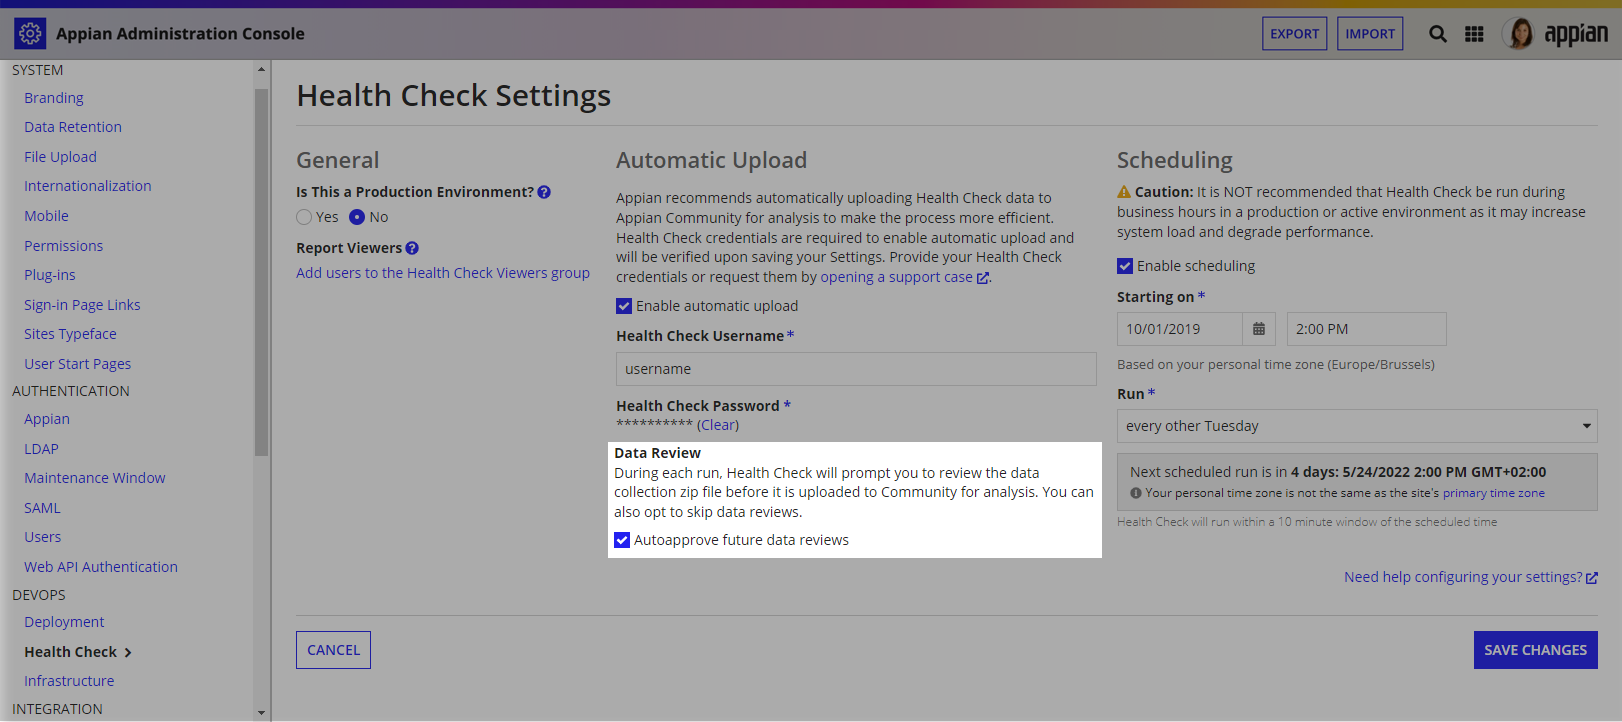Go to File Upload settings
Screen dimensions: 1622x722
tap(60, 157)
